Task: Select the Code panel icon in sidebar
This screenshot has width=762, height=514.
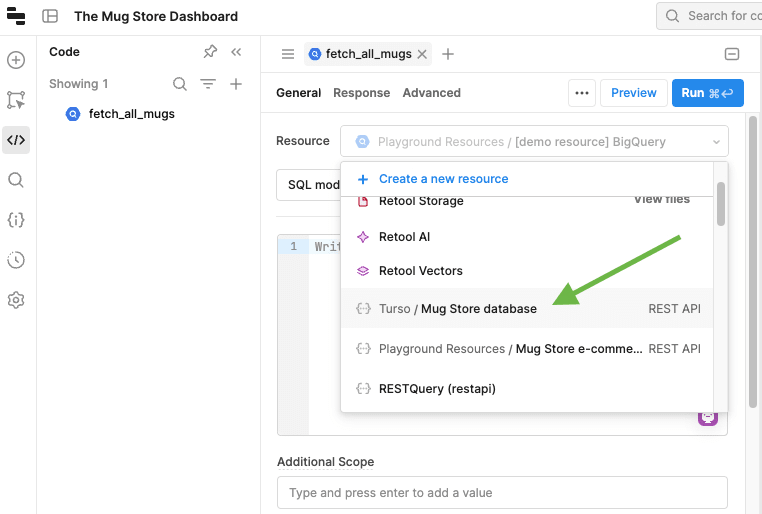Action: pos(16,140)
